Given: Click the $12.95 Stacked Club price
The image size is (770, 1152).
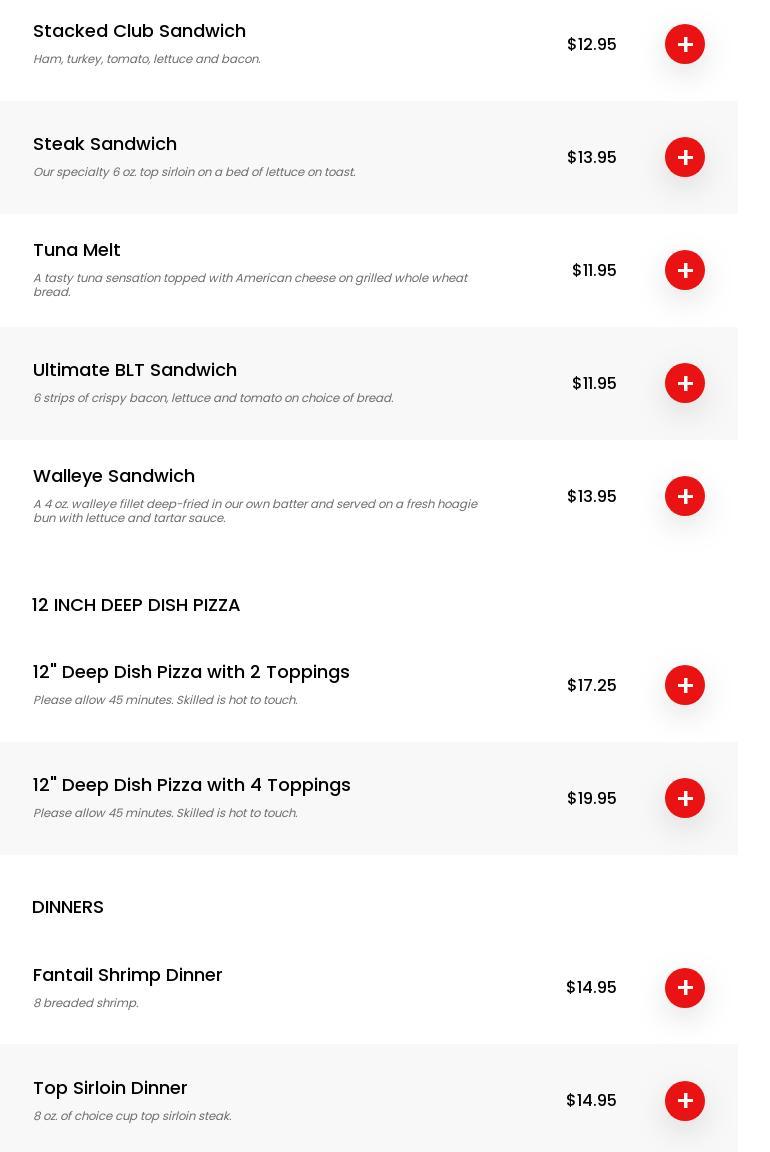Looking at the screenshot, I should click(591, 44).
